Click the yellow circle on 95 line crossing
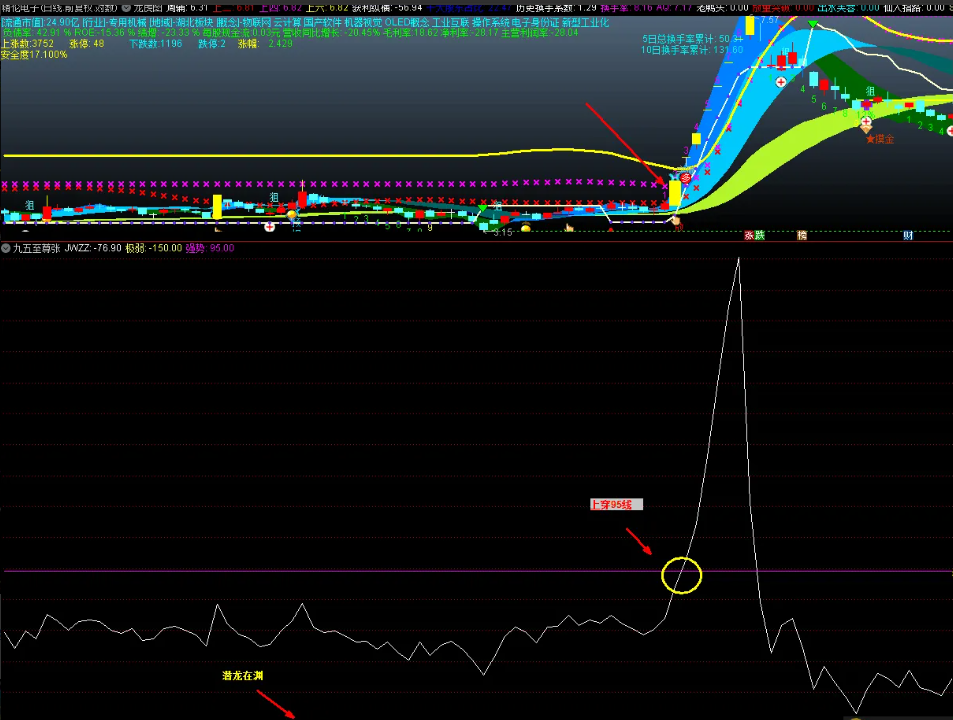Screen dimensions: 953x720 click(681, 574)
